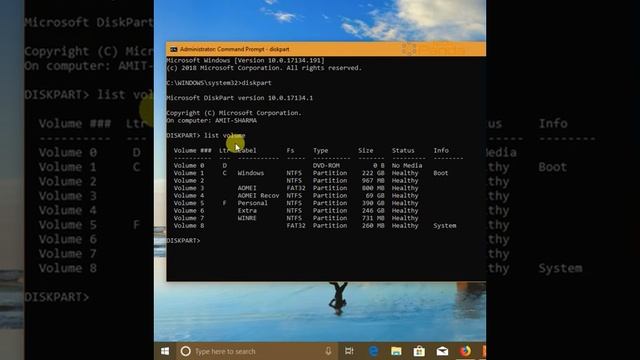Click the Command Prompt icon in title bar
The image size is (640, 360).
coord(173,49)
